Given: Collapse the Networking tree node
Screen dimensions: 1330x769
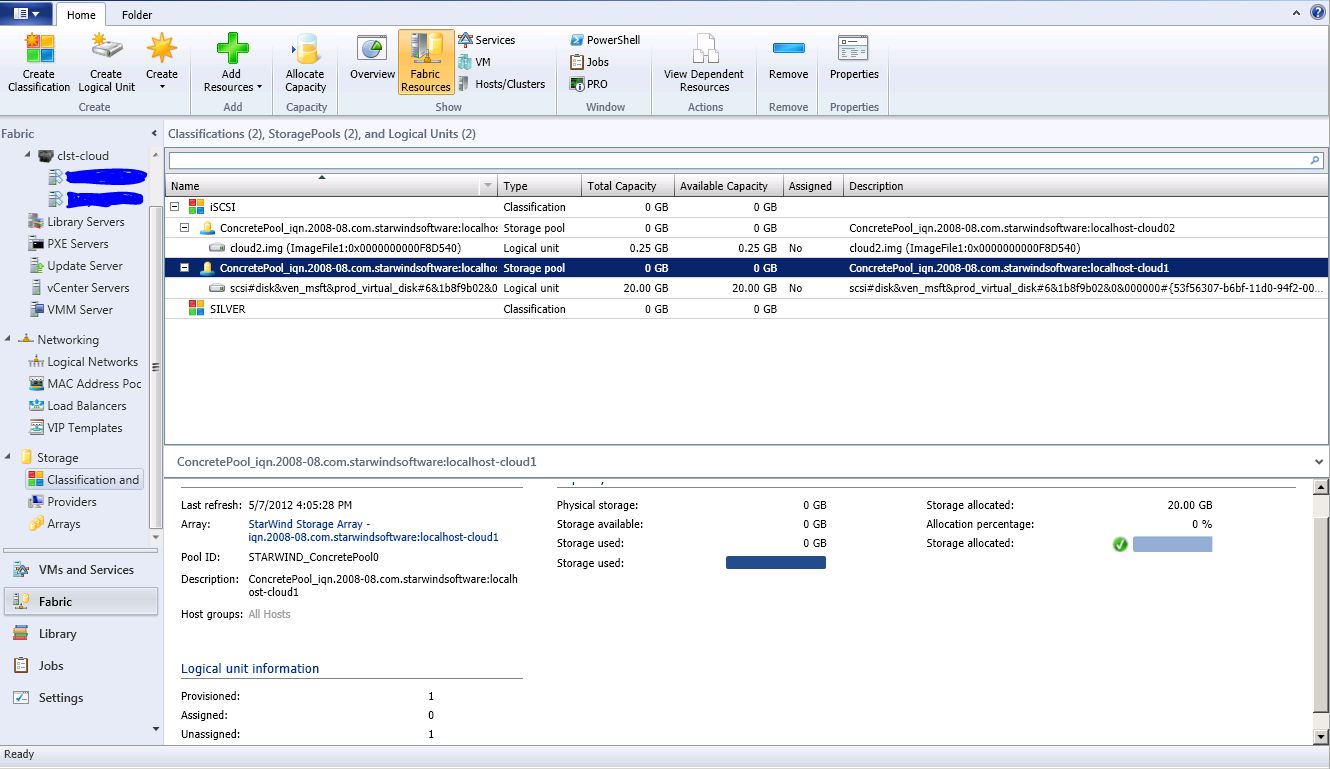Looking at the screenshot, I should [9, 340].
